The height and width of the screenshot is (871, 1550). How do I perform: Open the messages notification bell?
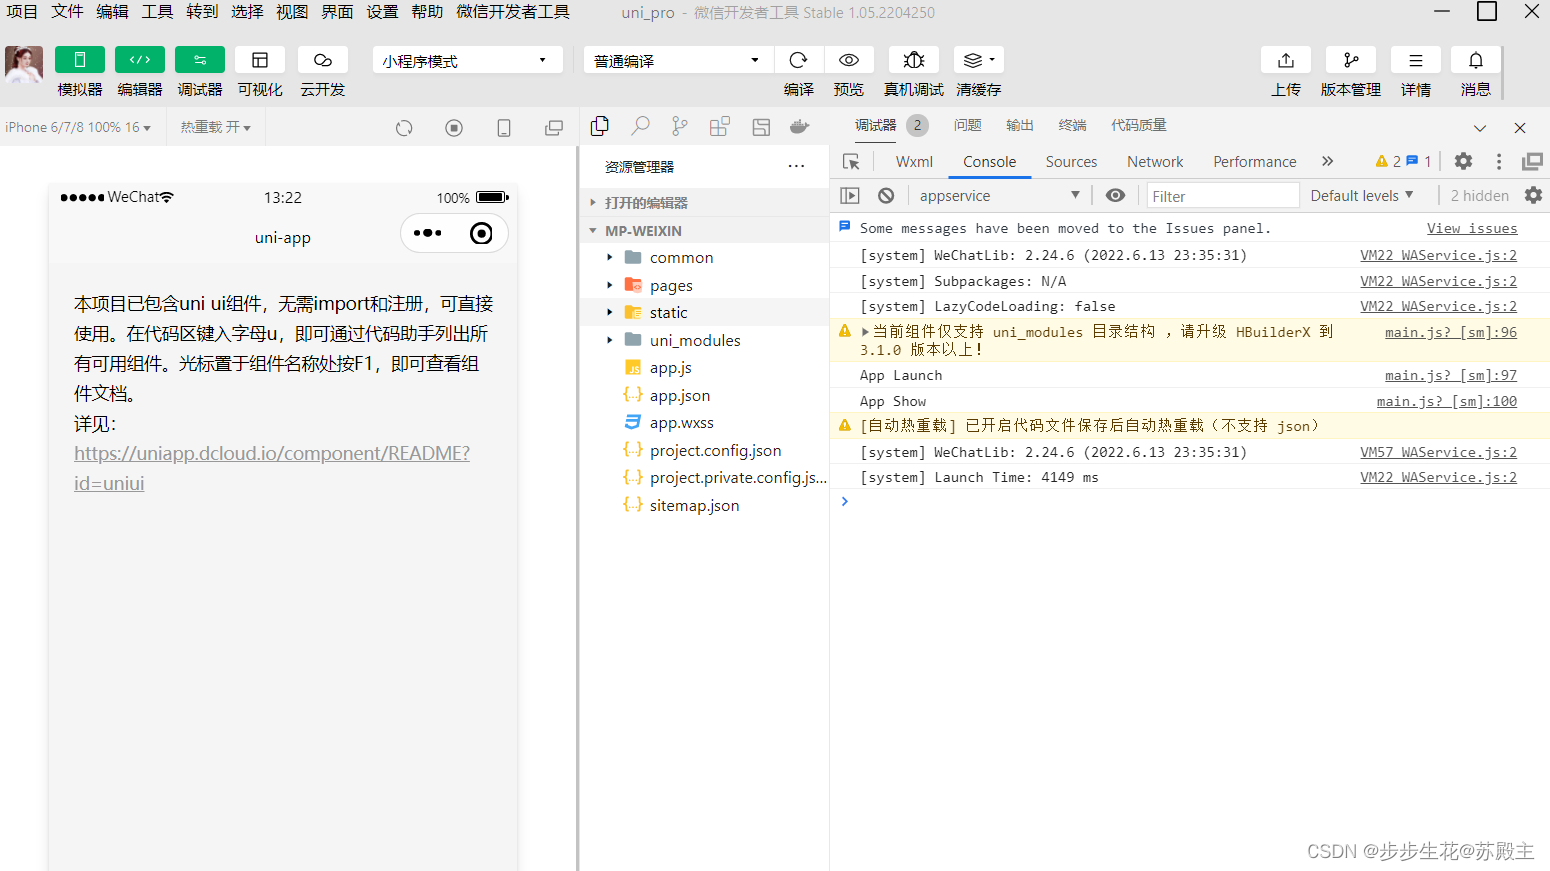pos(1476,60)
